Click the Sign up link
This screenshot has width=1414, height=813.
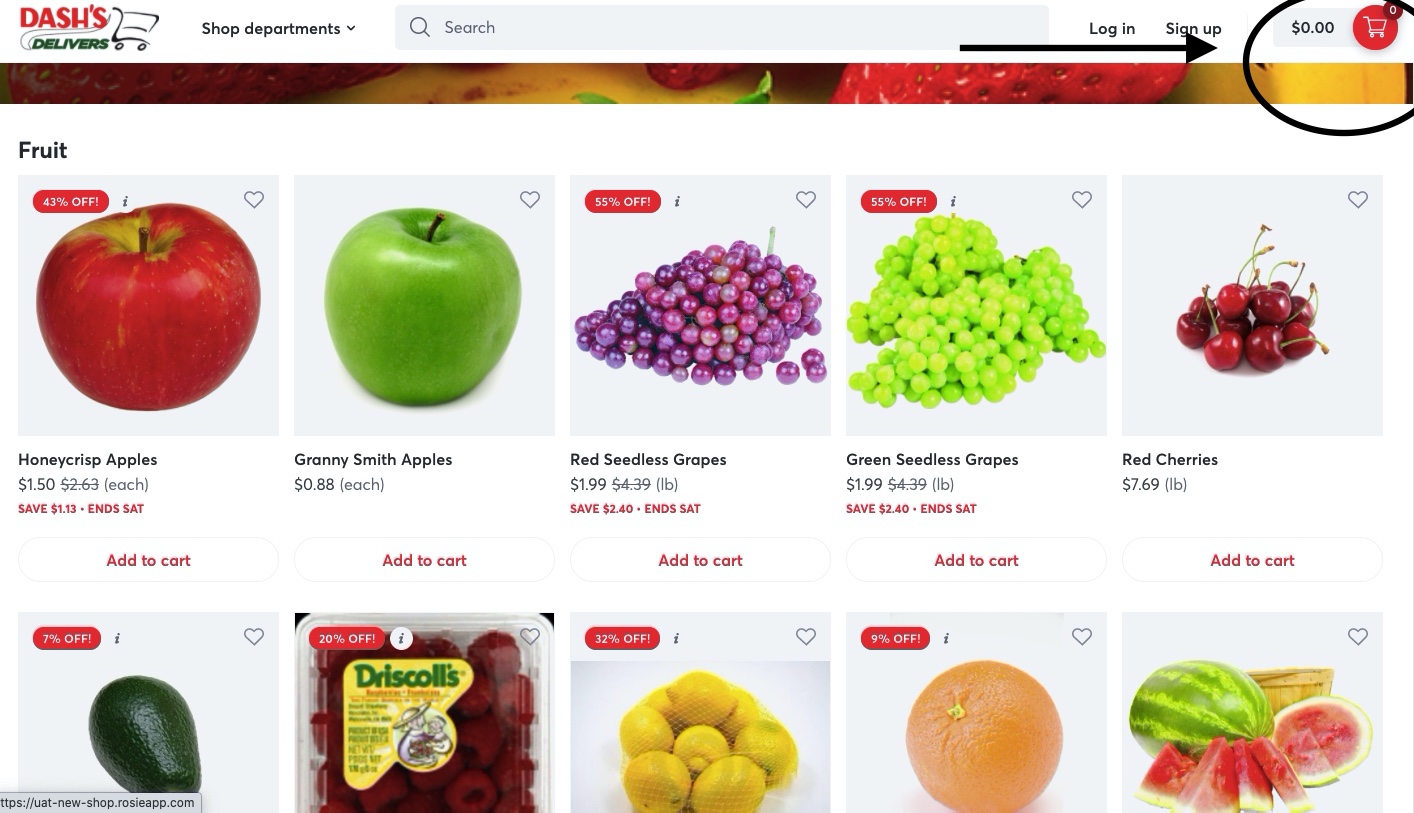(1193, 28)
